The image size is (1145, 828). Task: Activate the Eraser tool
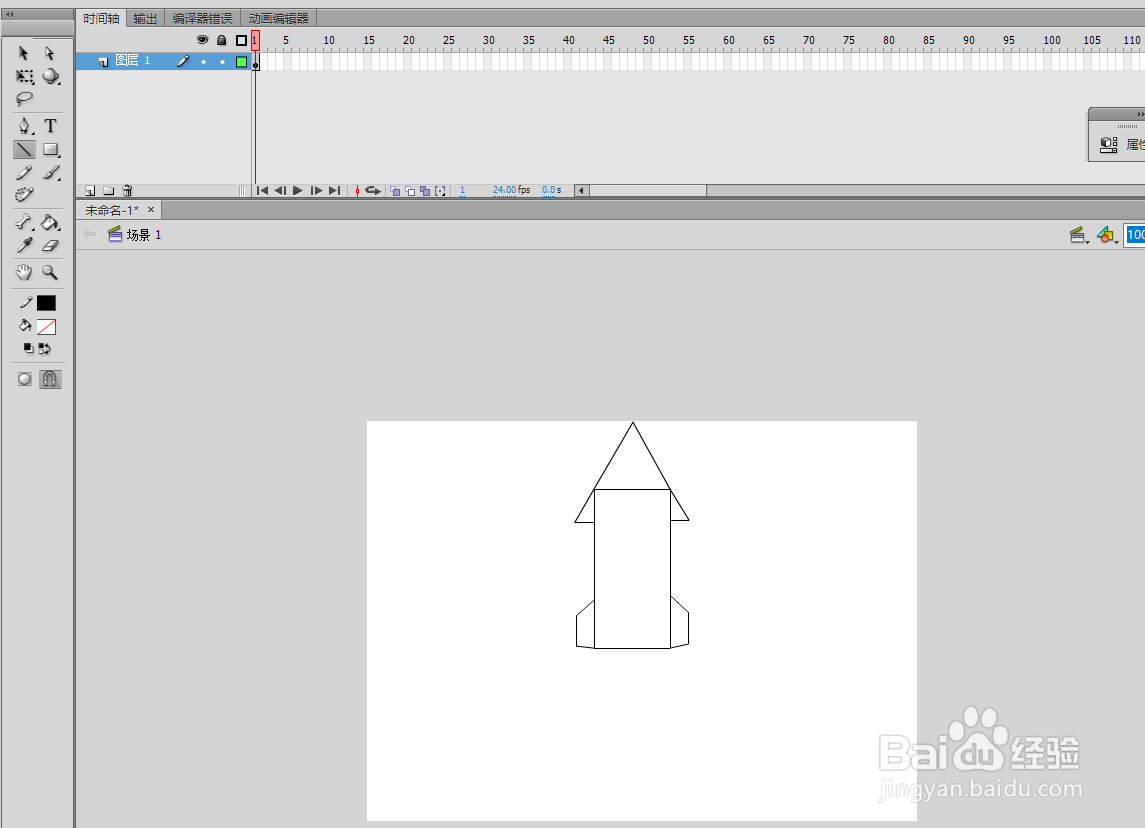[50, 245]
